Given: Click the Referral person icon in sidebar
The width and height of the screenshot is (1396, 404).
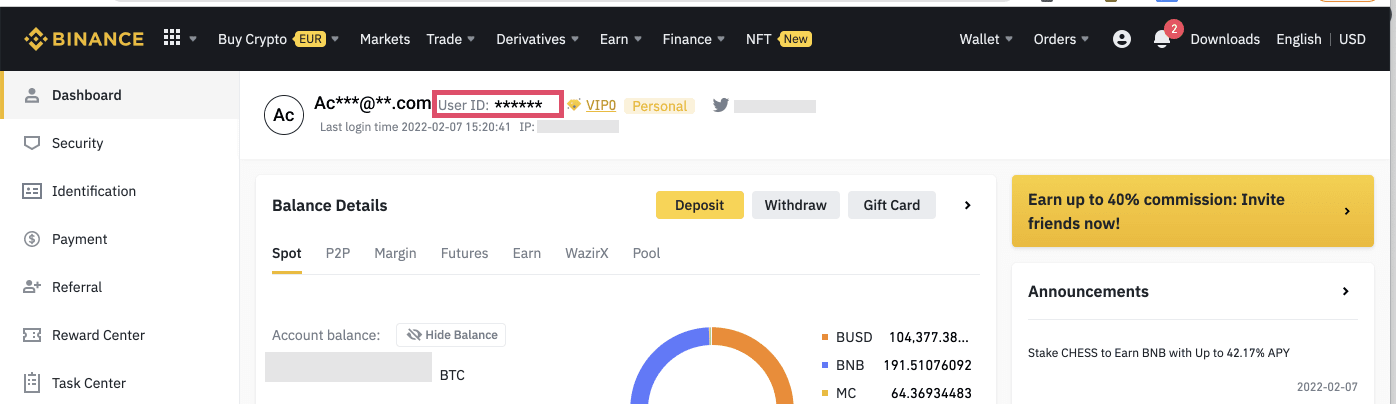Looking at the screenshot, I should 32,287.
